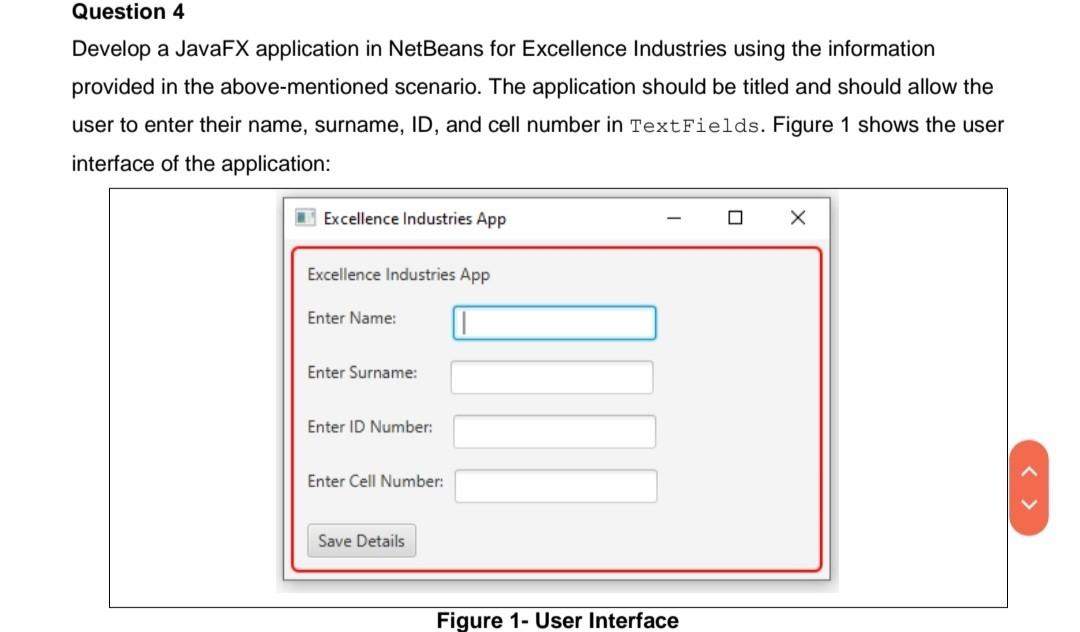This screenshot has width=1080, height=632.
Task: Click the Save Details button
Action: [361, 541]
